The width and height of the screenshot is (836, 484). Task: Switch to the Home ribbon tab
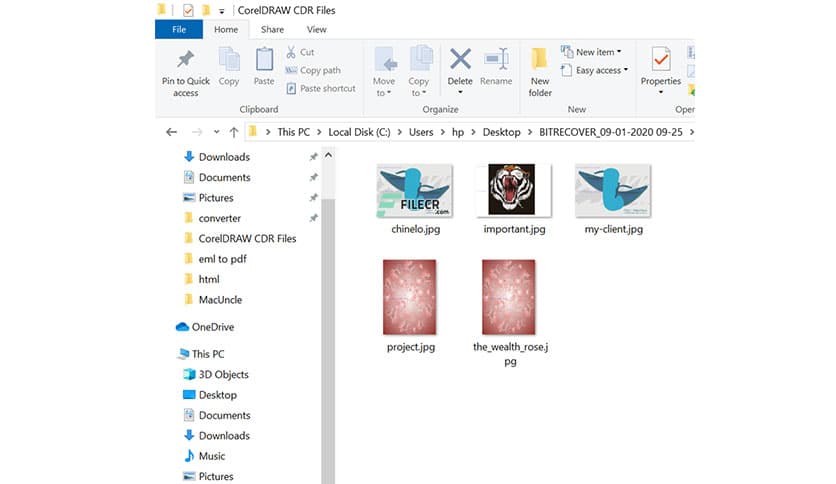(x=226, y=29)
